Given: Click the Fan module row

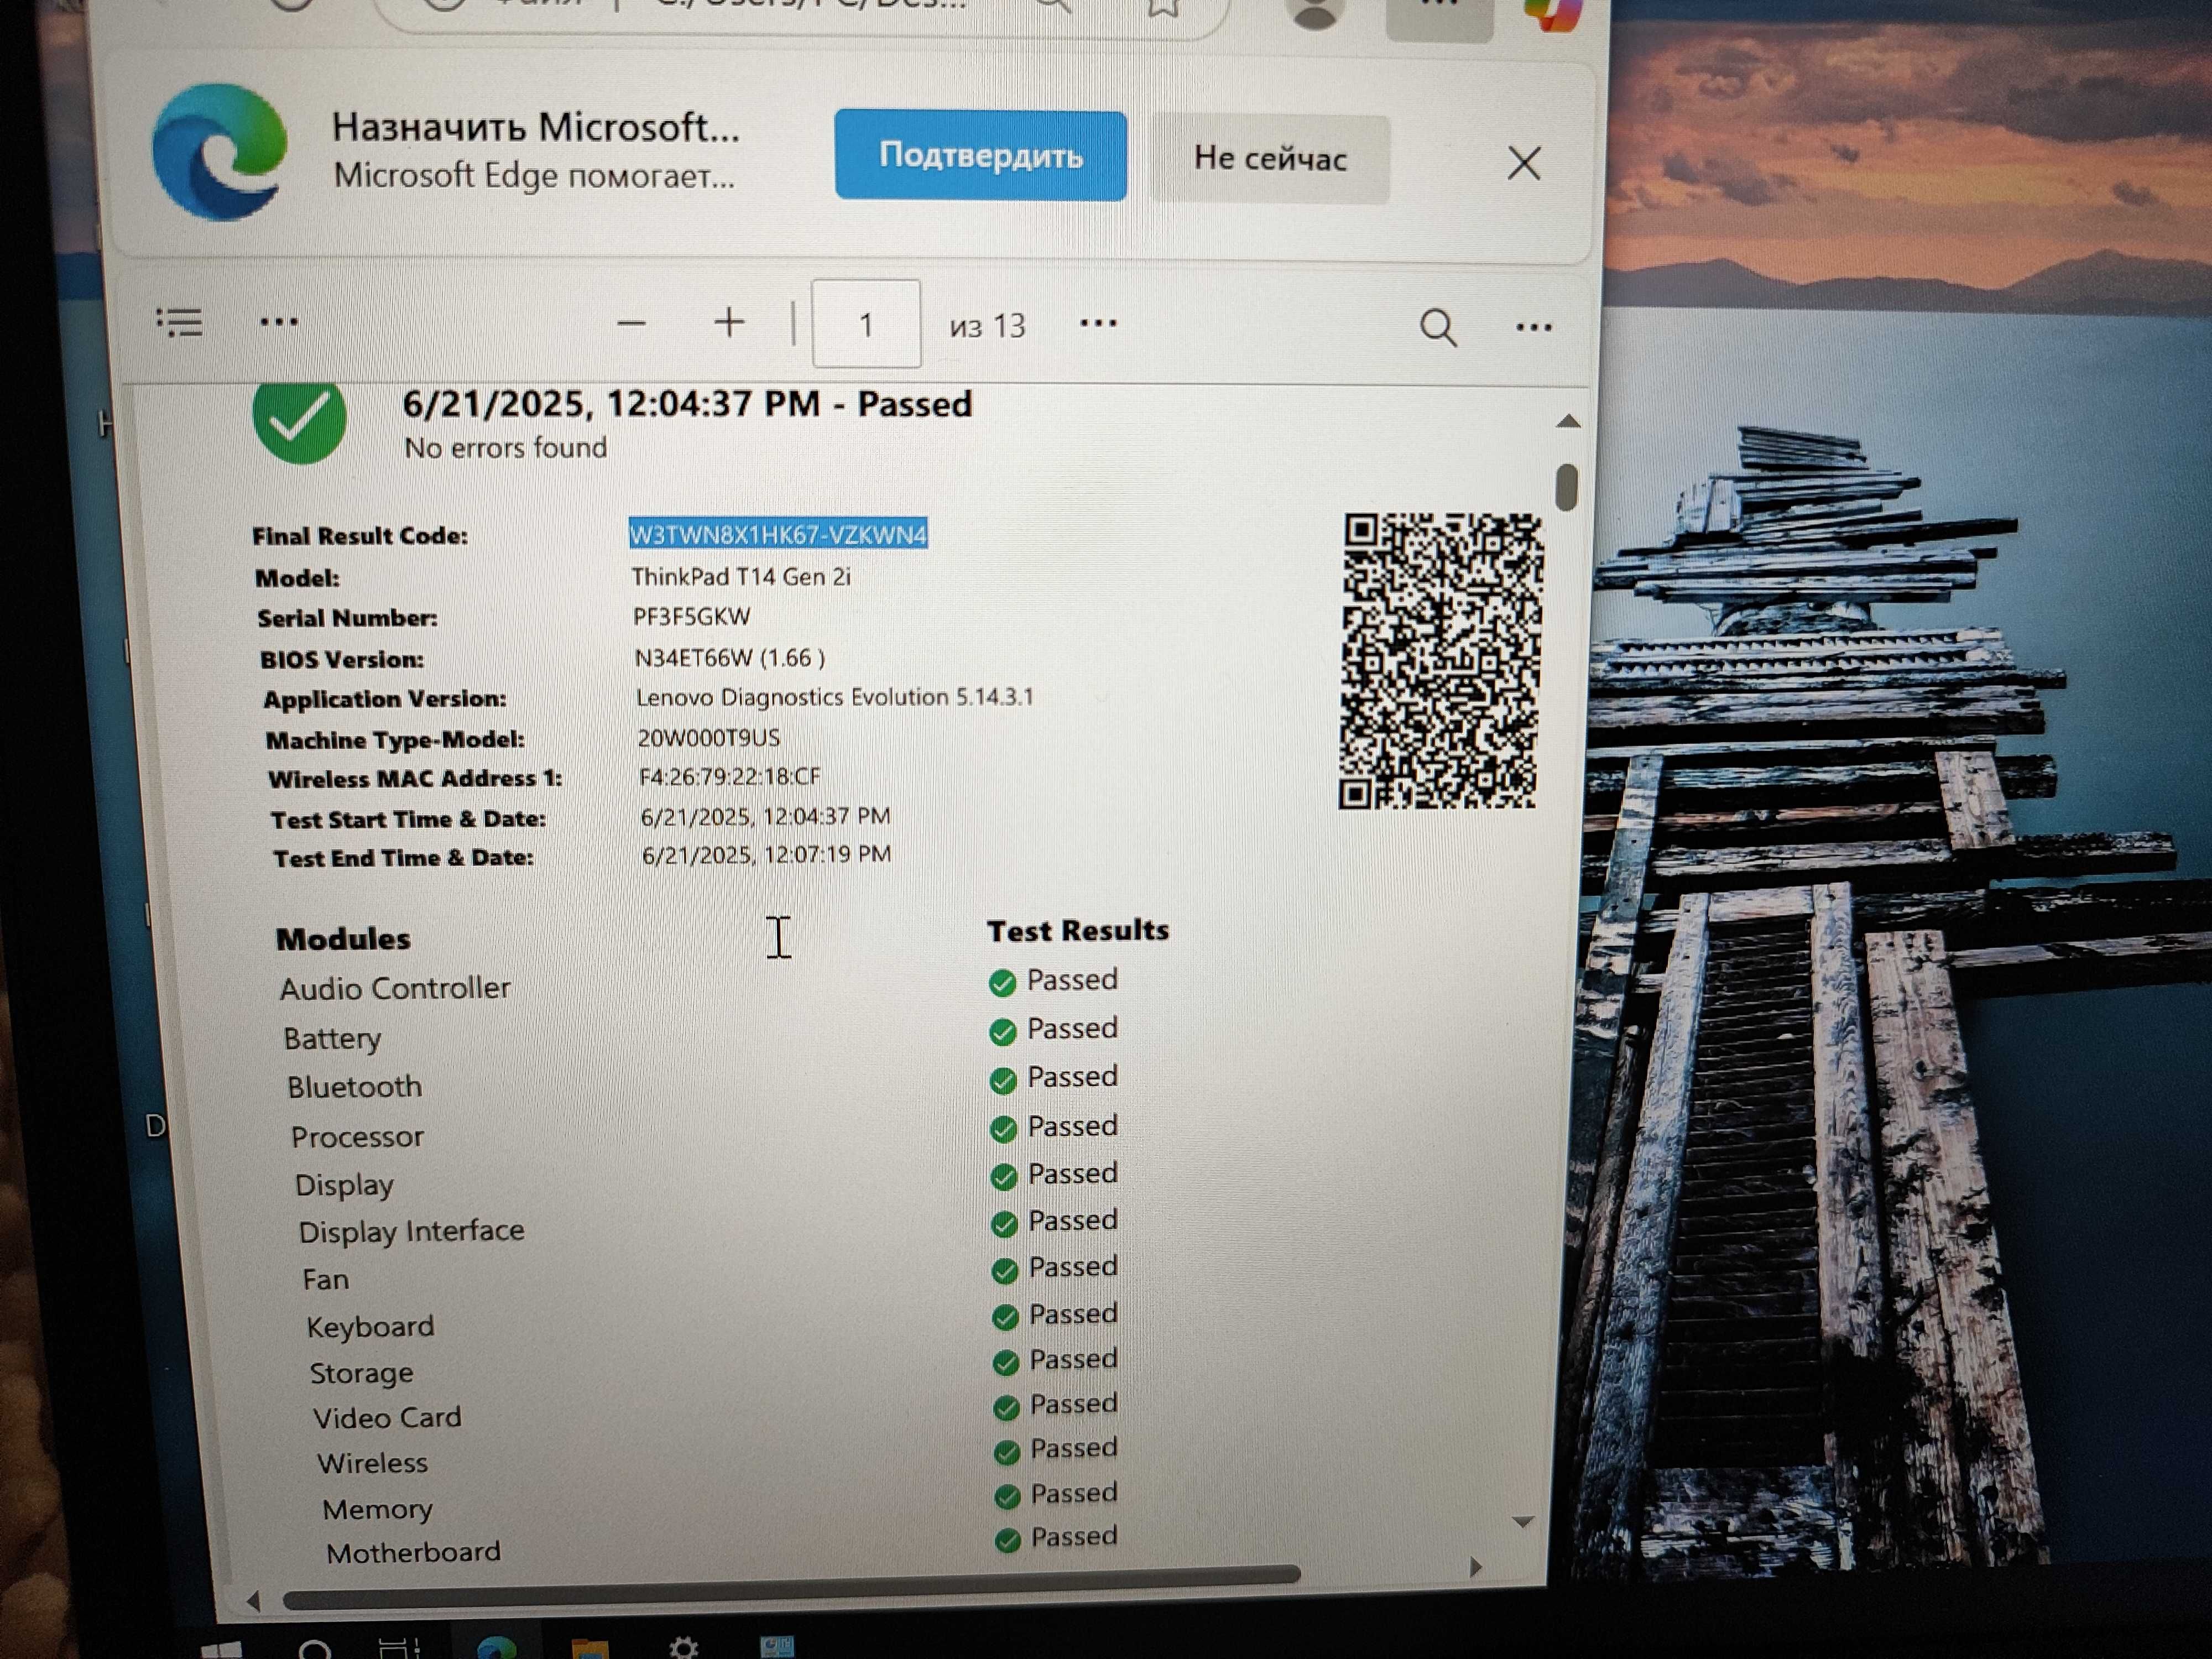Looking at the screenshot, I should point(326,1280).
